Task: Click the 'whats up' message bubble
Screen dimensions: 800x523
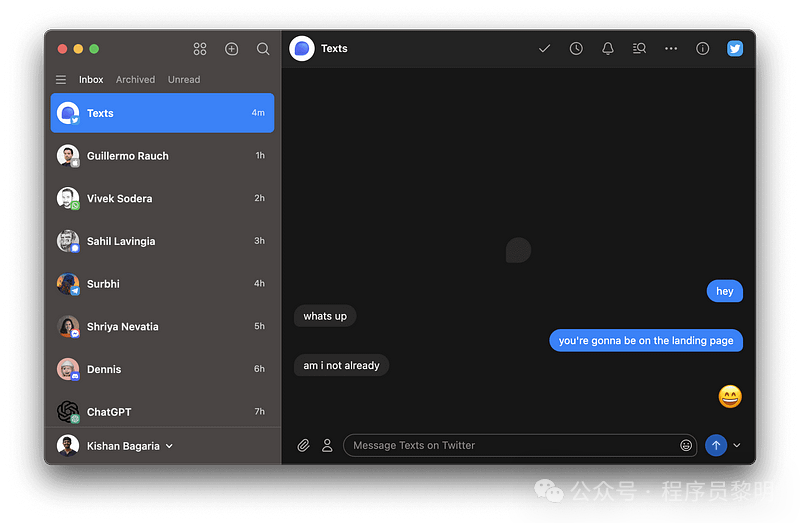Action: point(325,316)
